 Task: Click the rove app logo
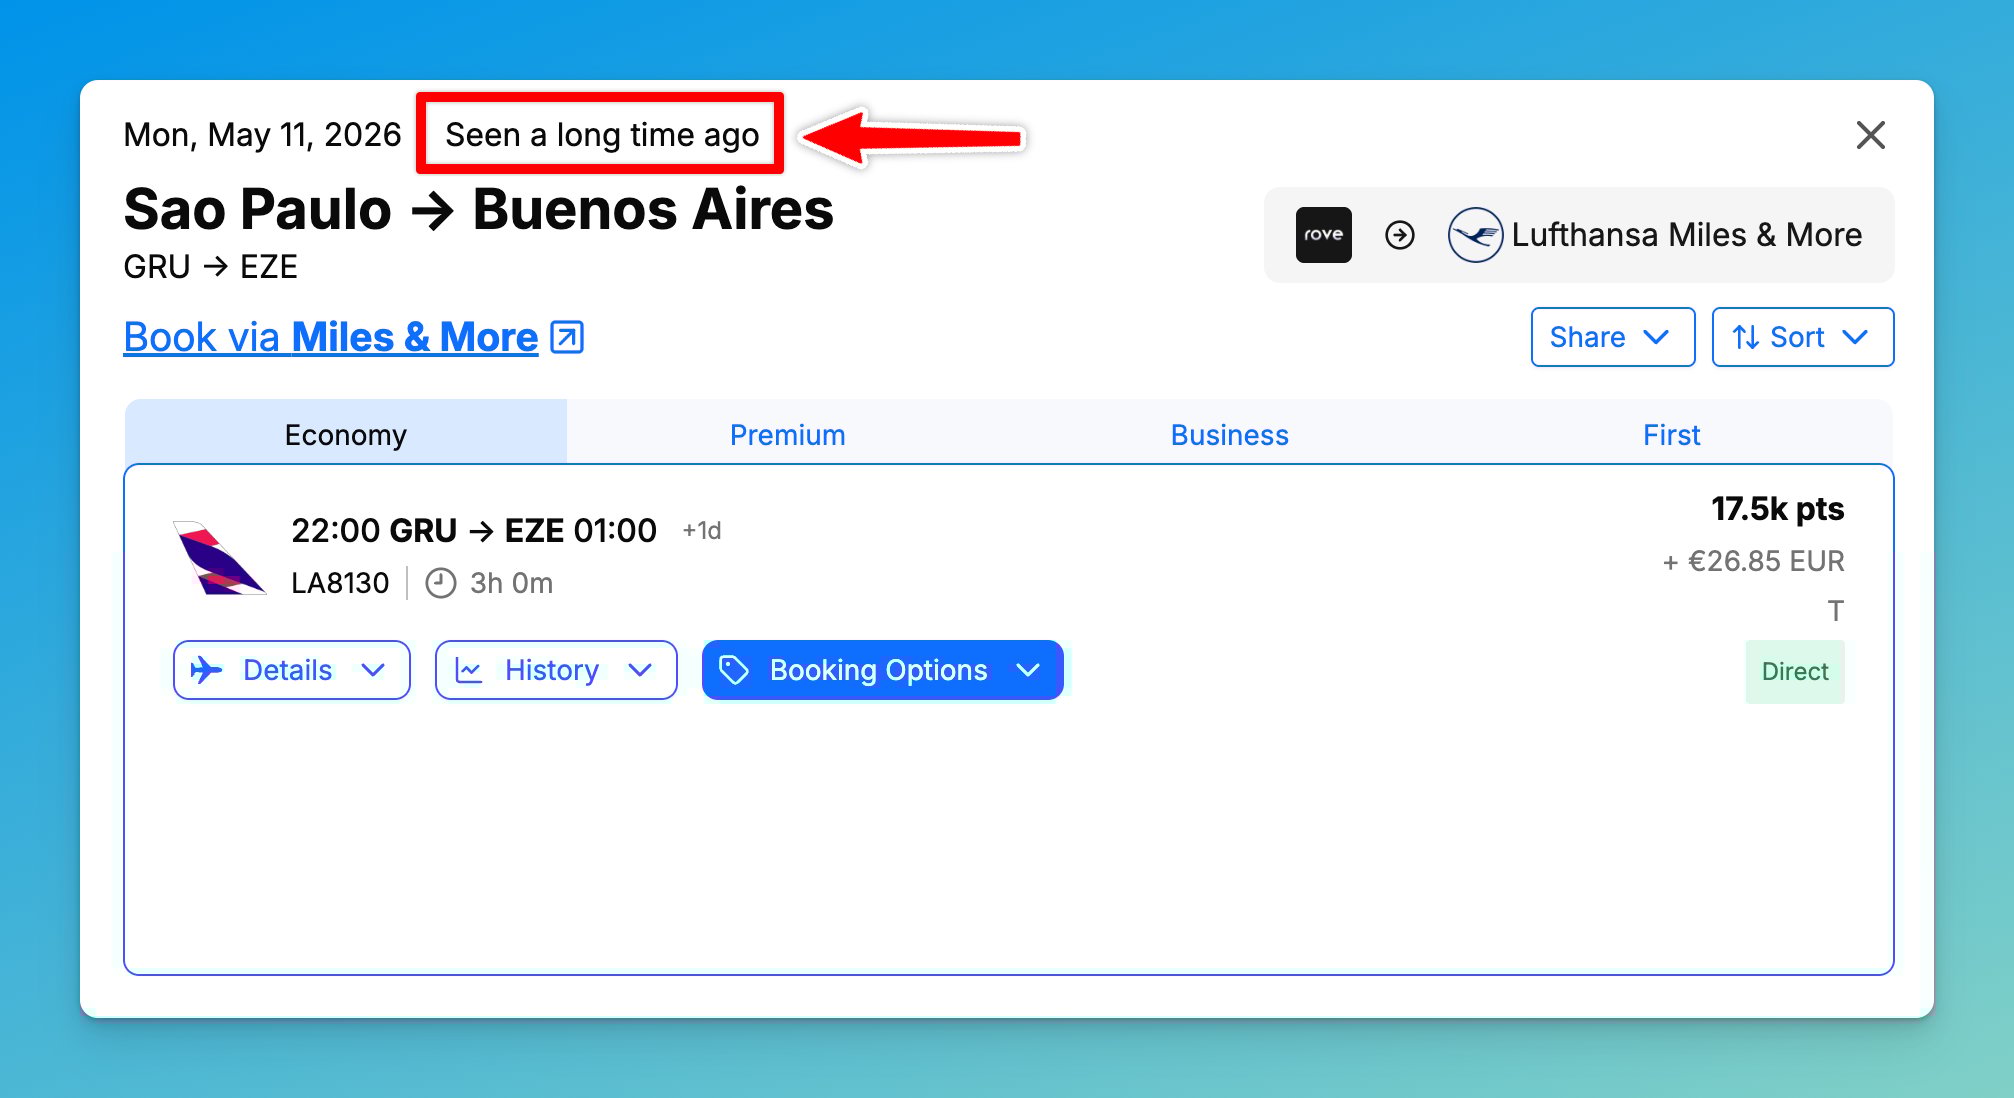tap(1325, 235)
